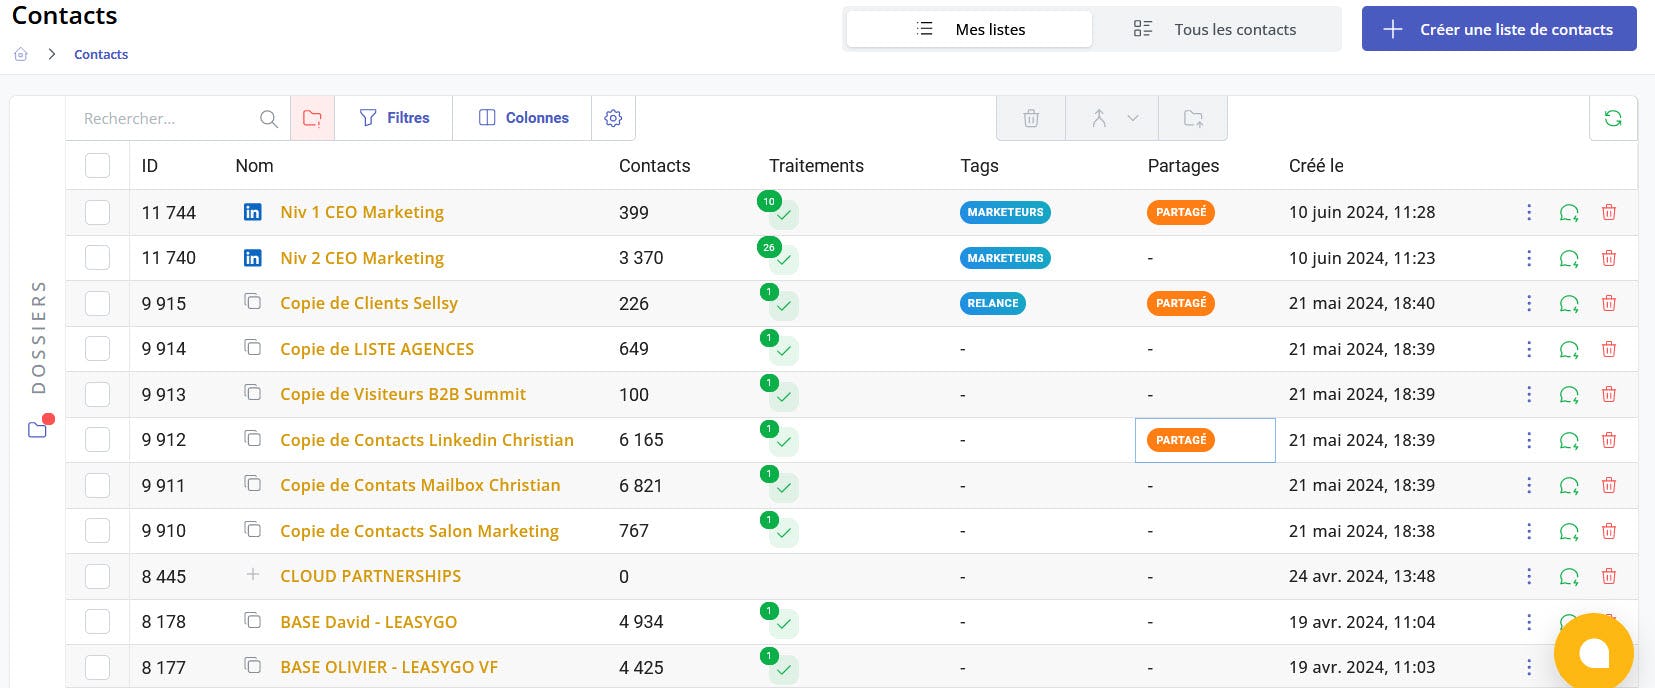Expand the merge actions dropdown arrow
This screenshot has width=1655, height=688.
(x=1132, y=118)
